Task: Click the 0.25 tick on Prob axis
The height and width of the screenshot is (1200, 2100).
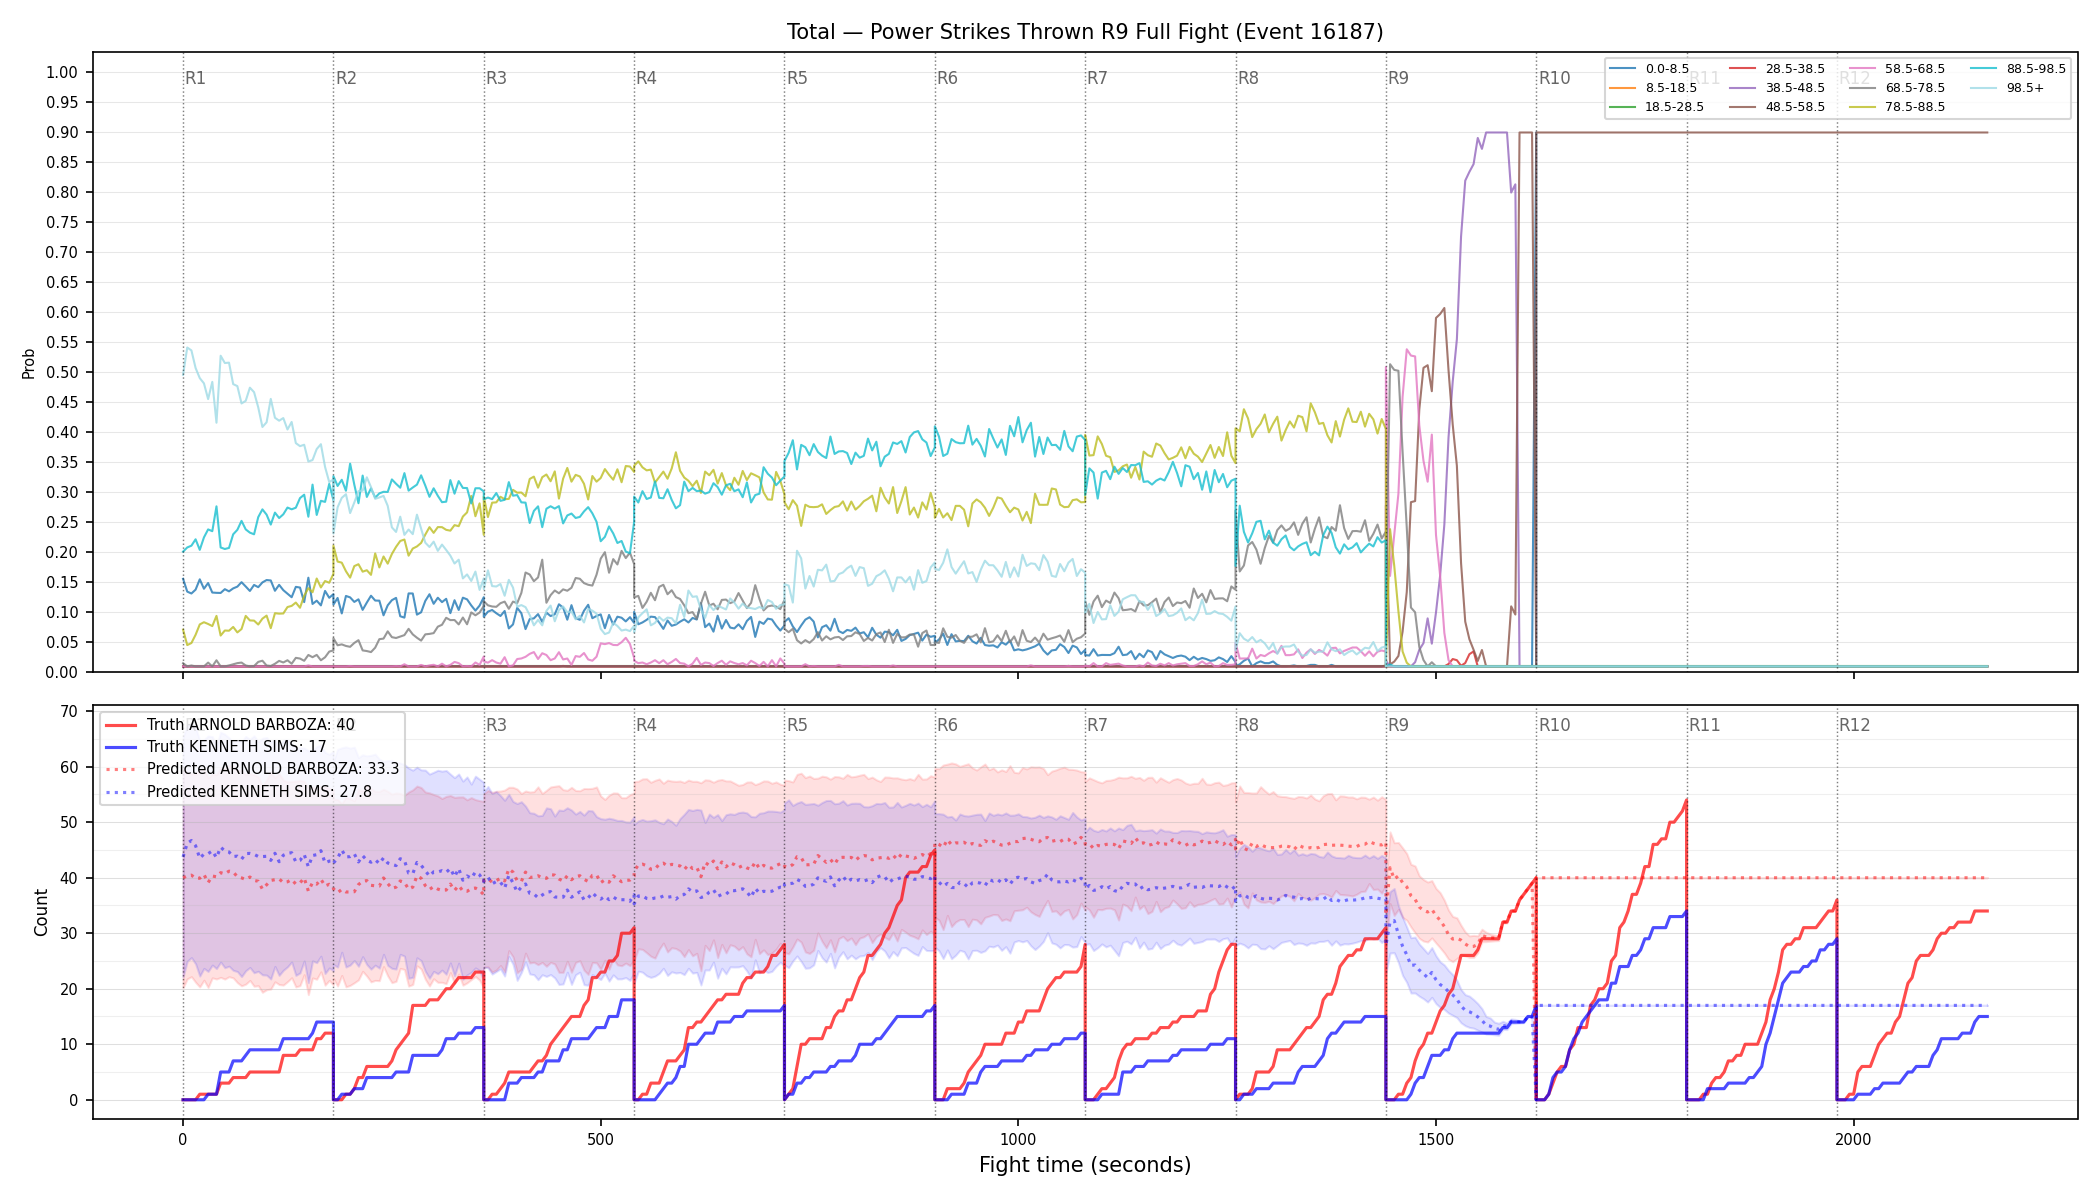Action: click(x=62, y=522)
